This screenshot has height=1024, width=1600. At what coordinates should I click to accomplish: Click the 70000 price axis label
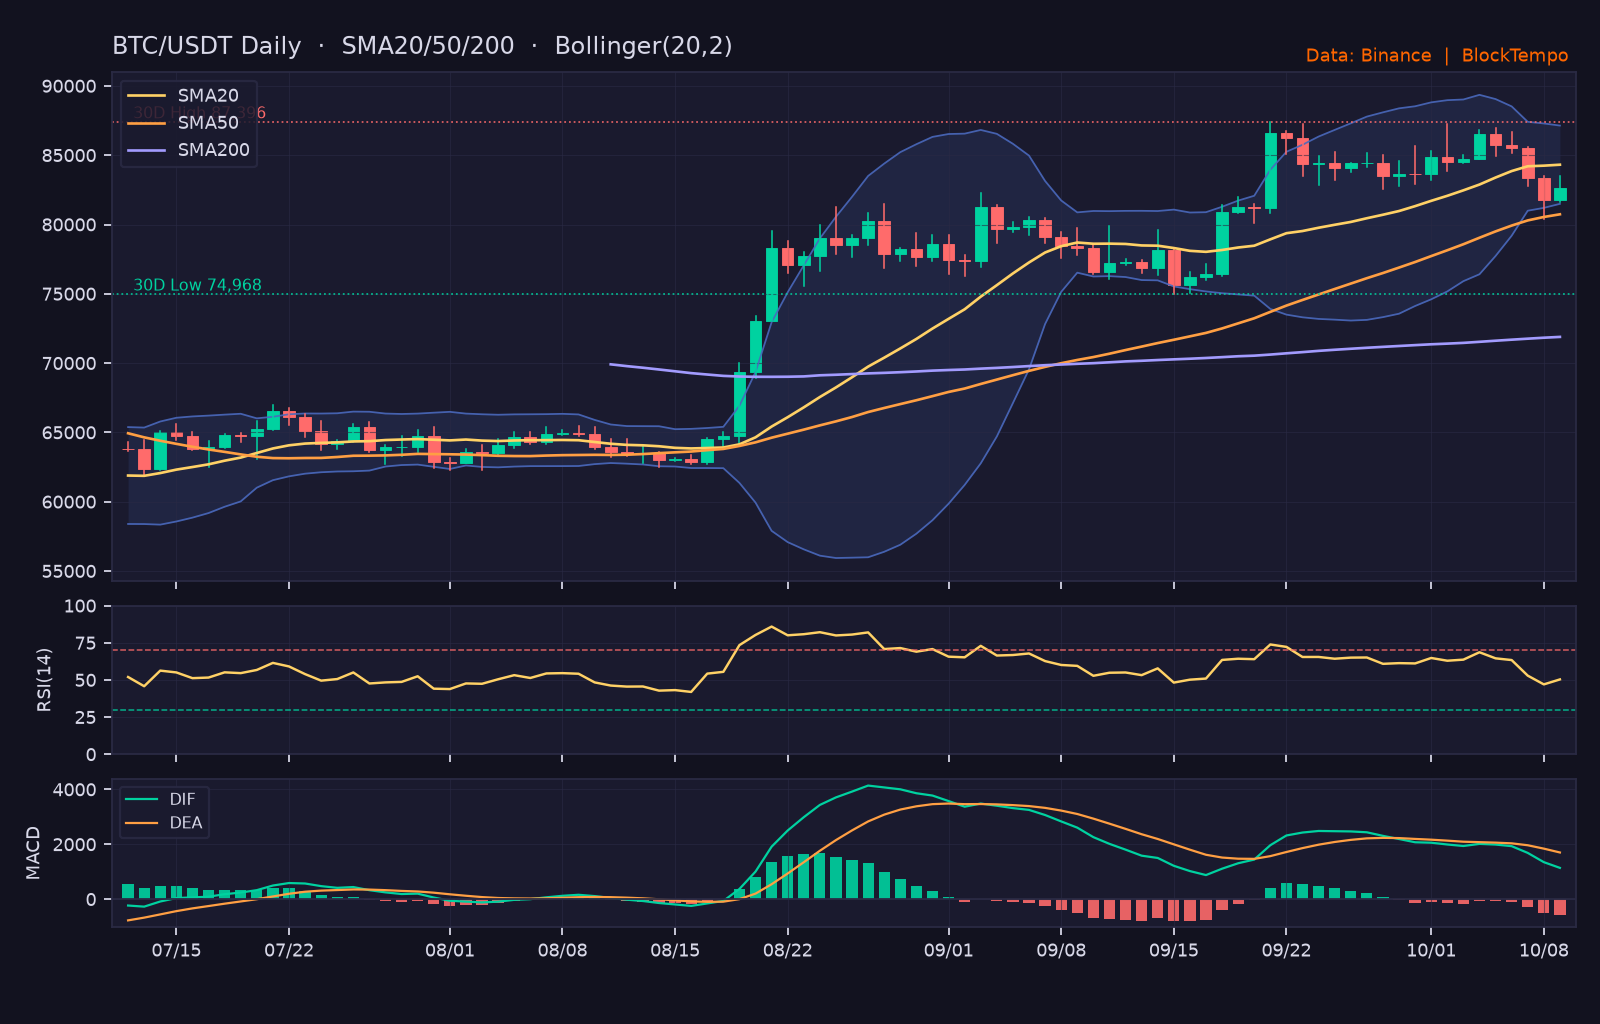[69, 364]
